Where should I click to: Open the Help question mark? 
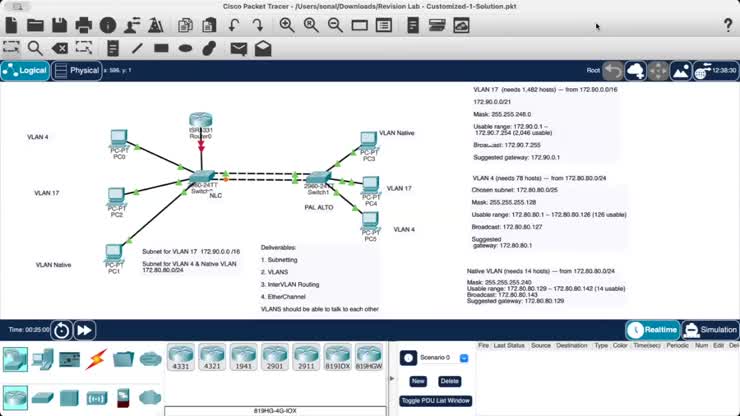(x=728, y=25)
